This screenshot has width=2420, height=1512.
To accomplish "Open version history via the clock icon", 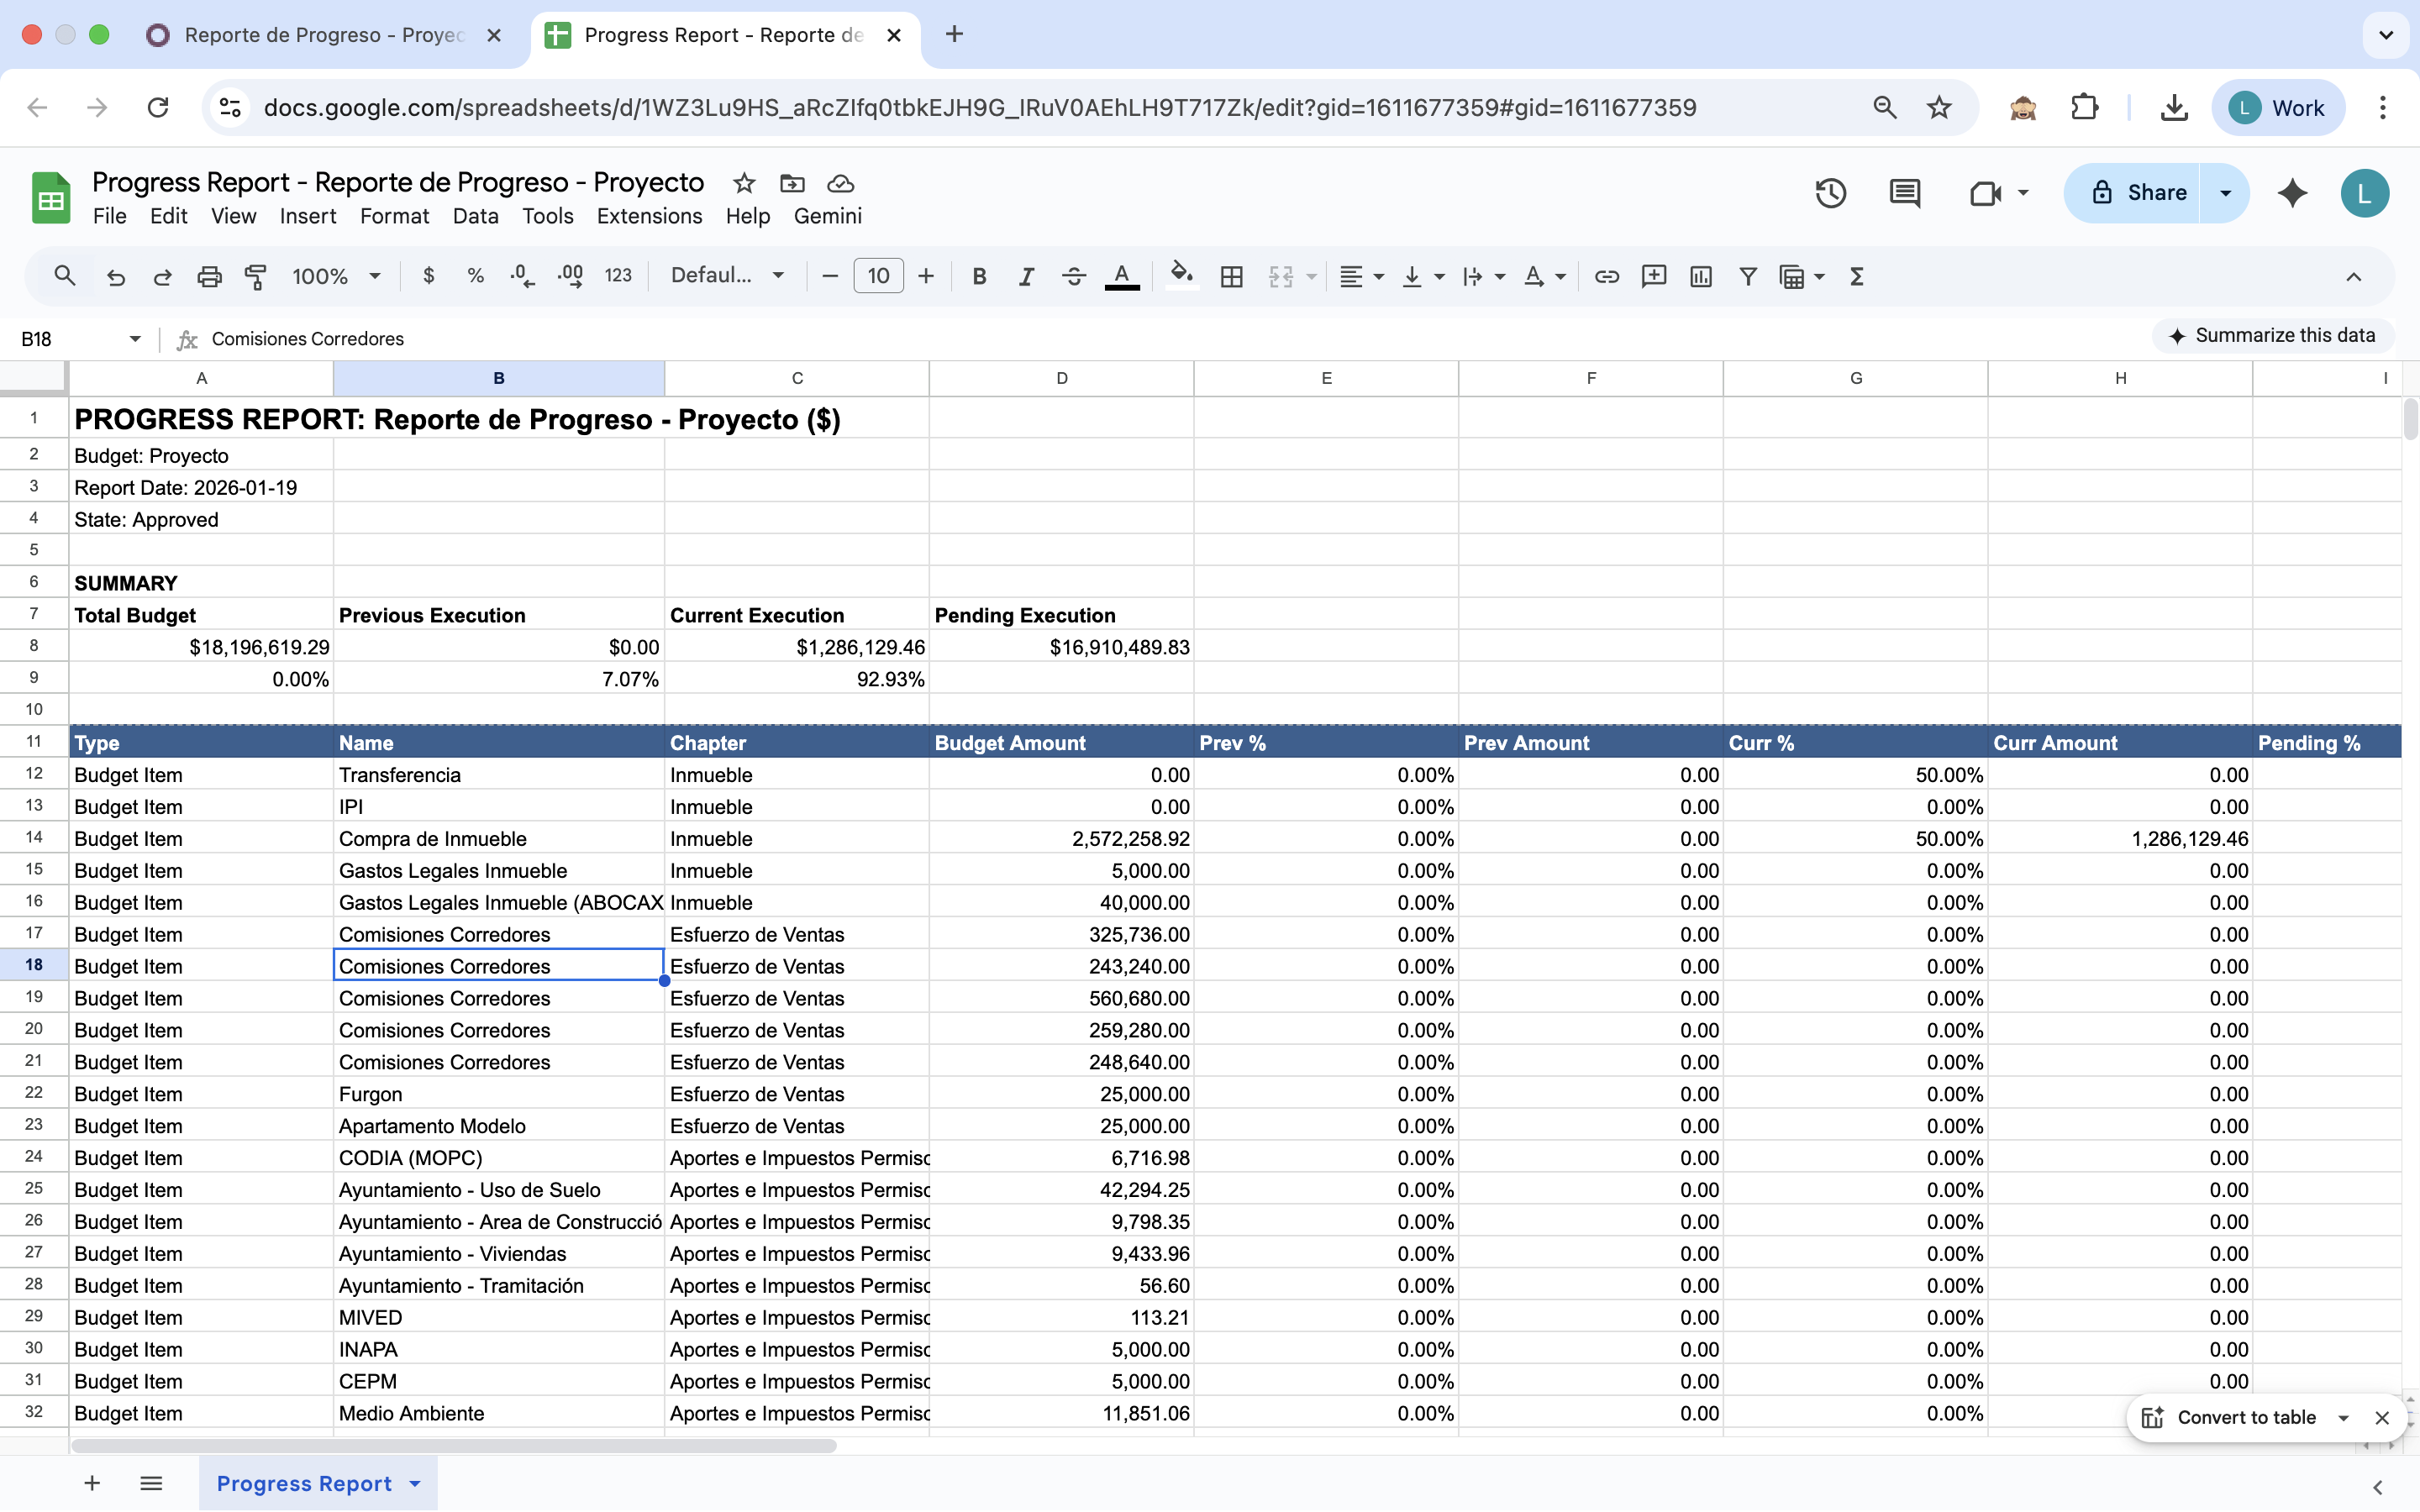I will coord(1831,192).
